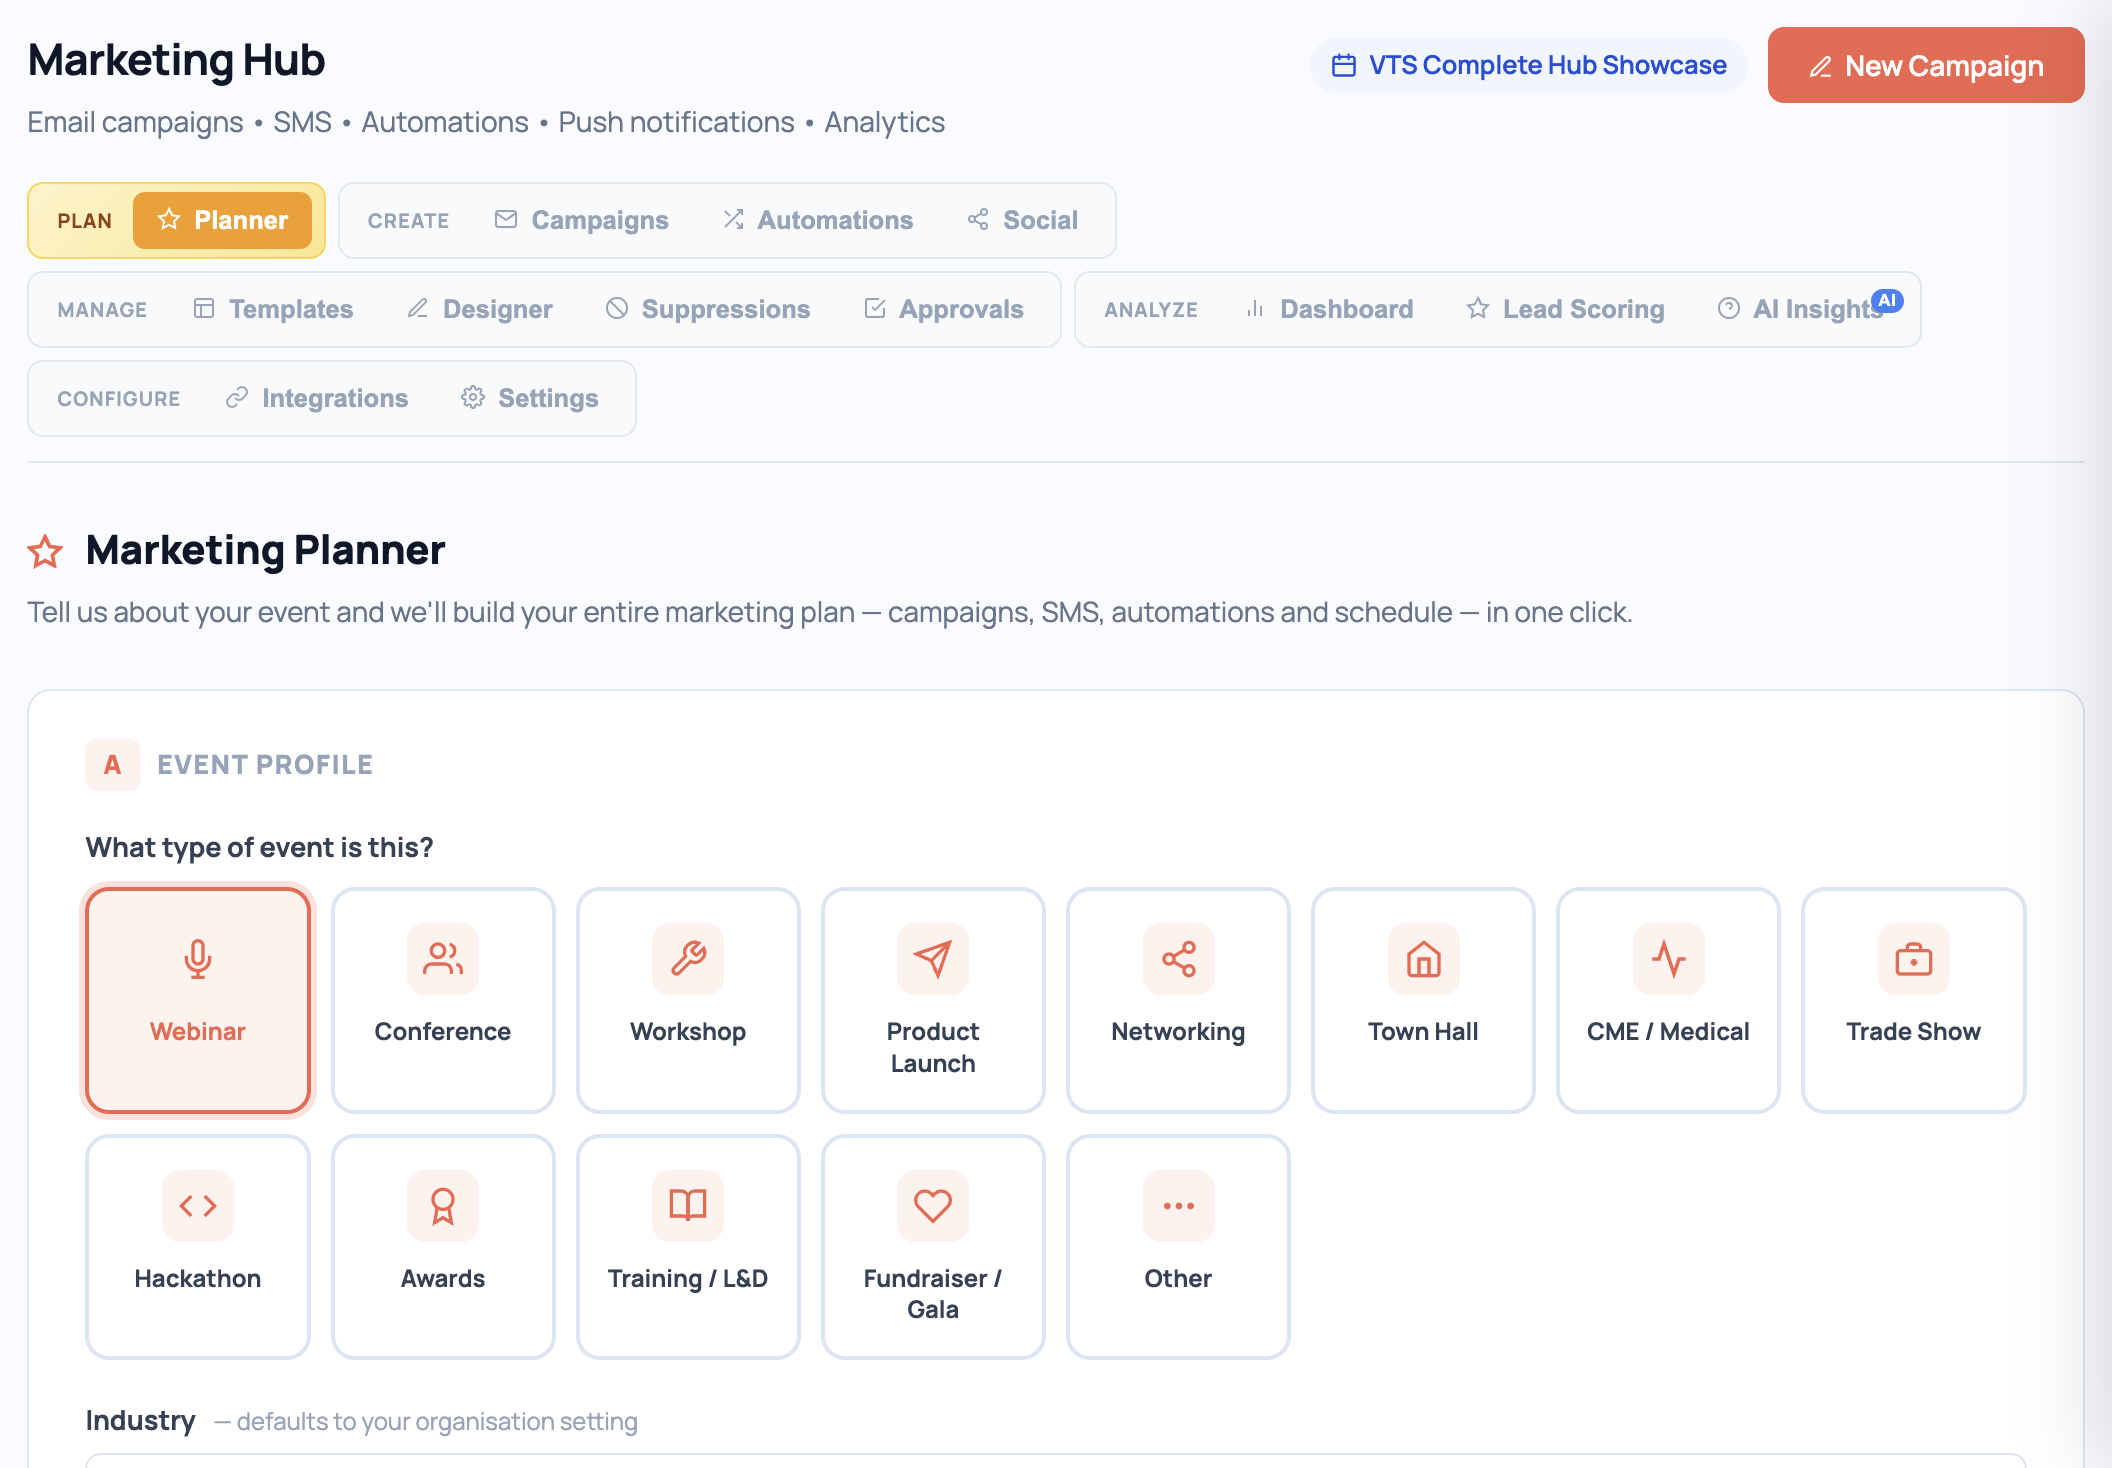Open the VTS Complete Hub Showcase event

point(1529,65)
